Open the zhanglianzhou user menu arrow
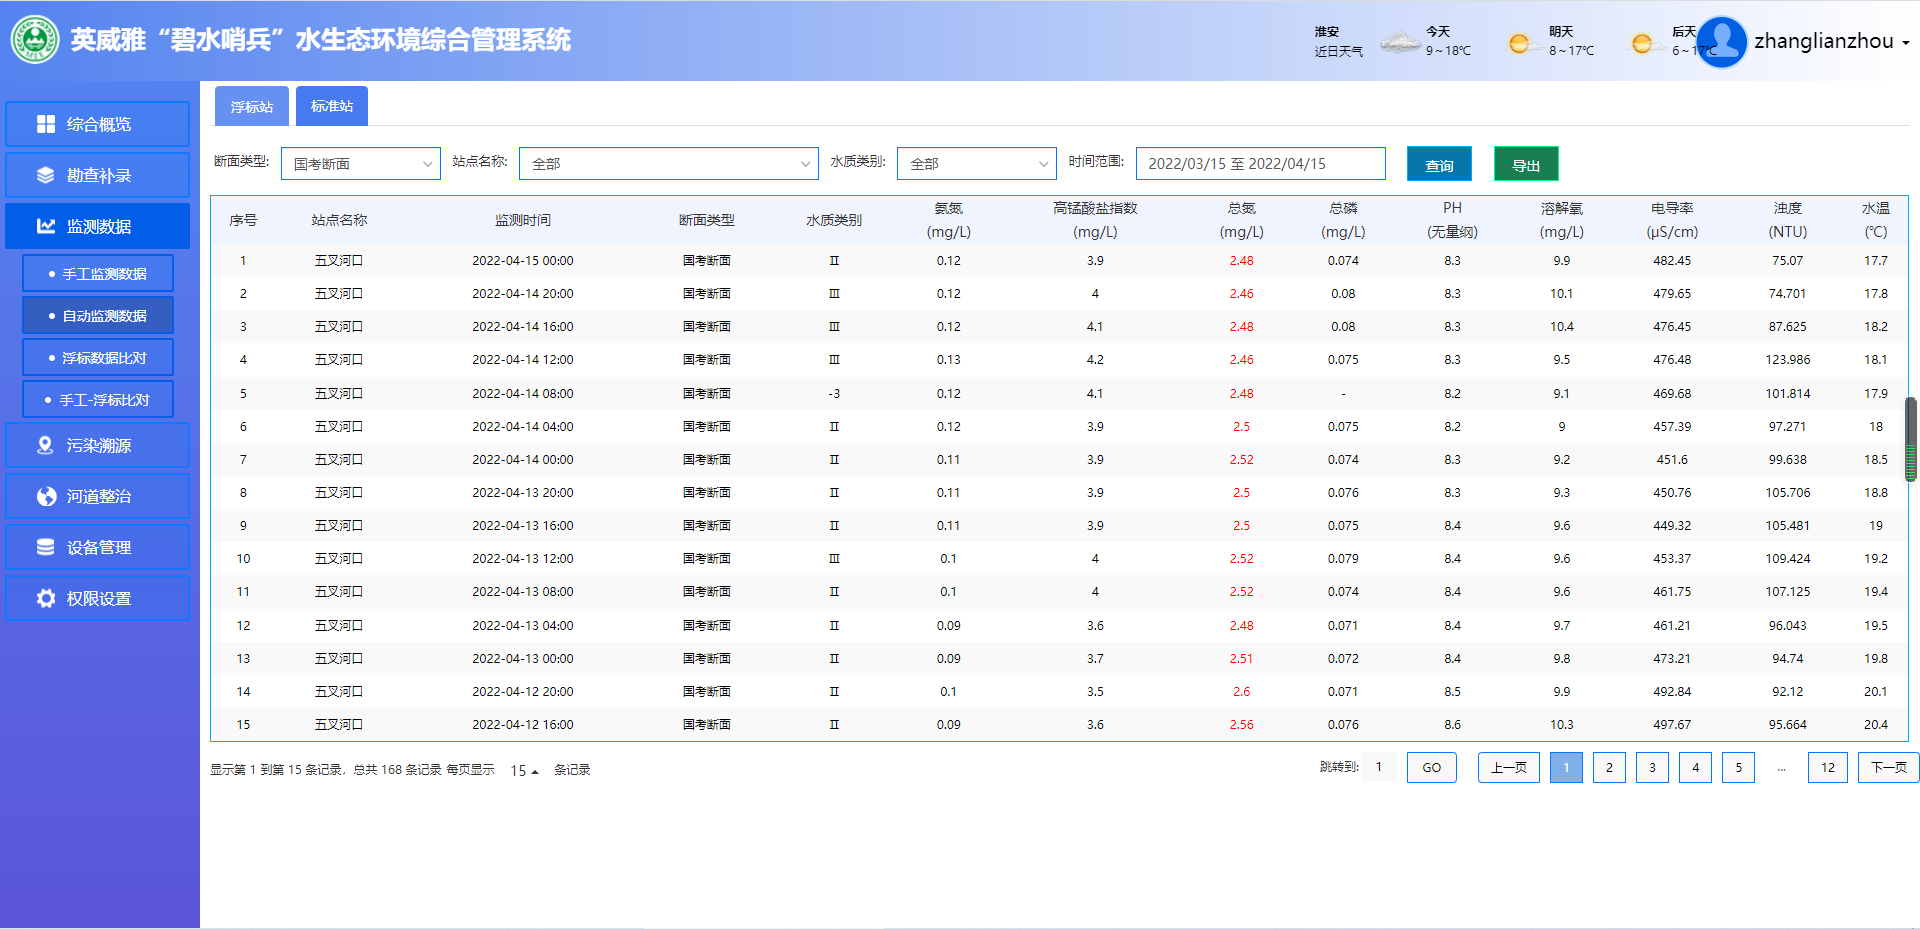The width and height of the screenshot is (1920, 929). pos(1905,43)
